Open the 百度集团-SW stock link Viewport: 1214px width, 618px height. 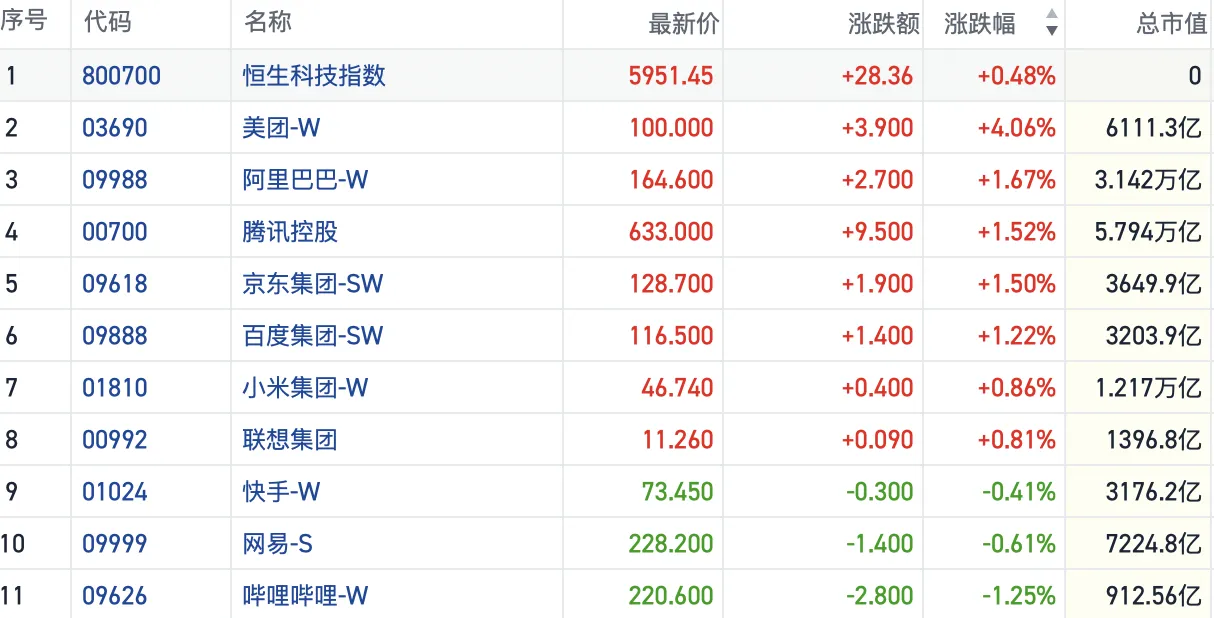[x=313, y=336]
